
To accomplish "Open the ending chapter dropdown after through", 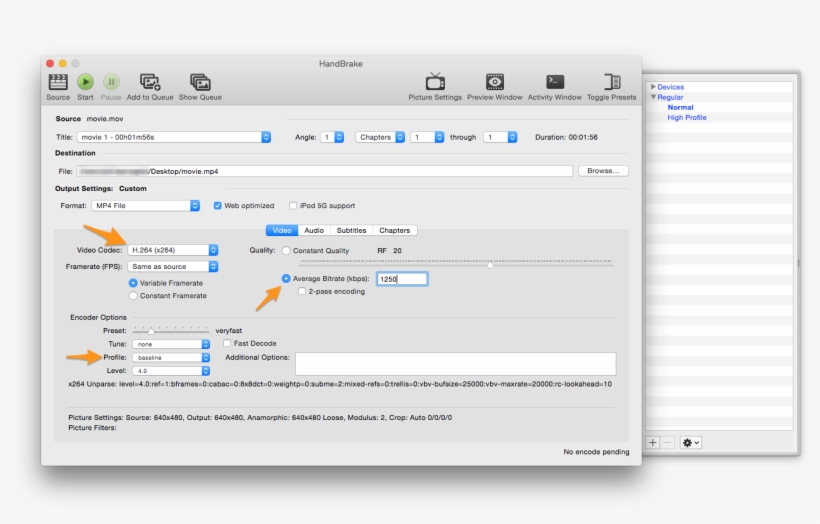I will [x=500, y=137].
